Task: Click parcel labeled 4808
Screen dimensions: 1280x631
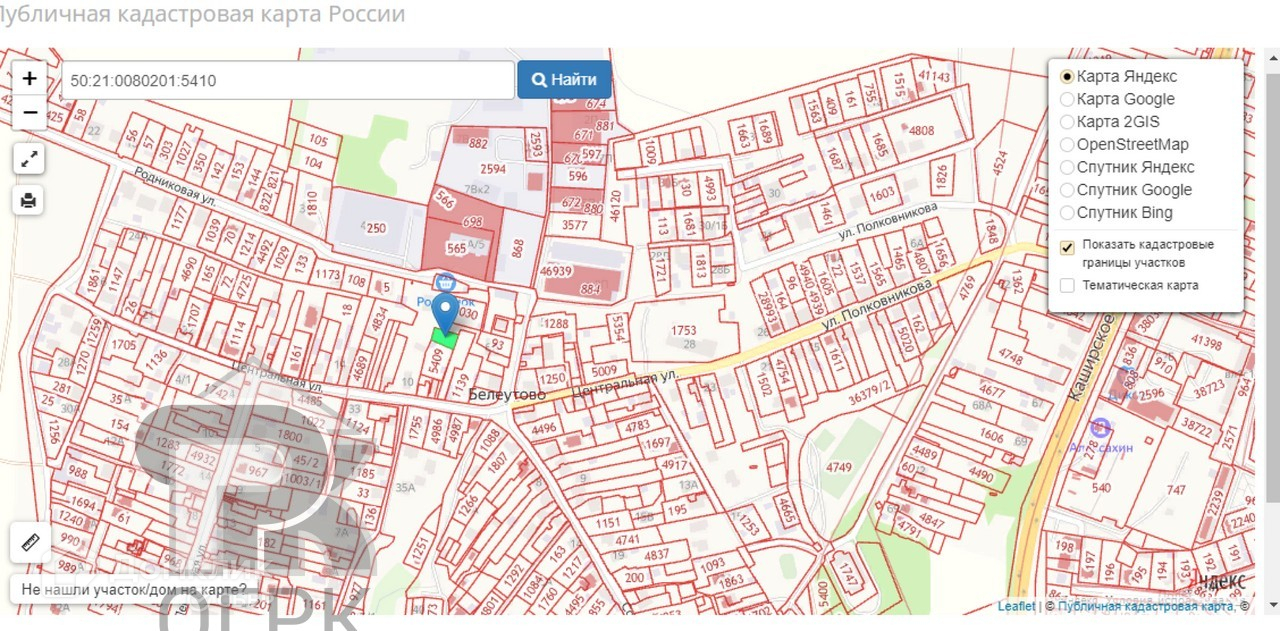Action: pyautogui.click(x=921, y=130)
